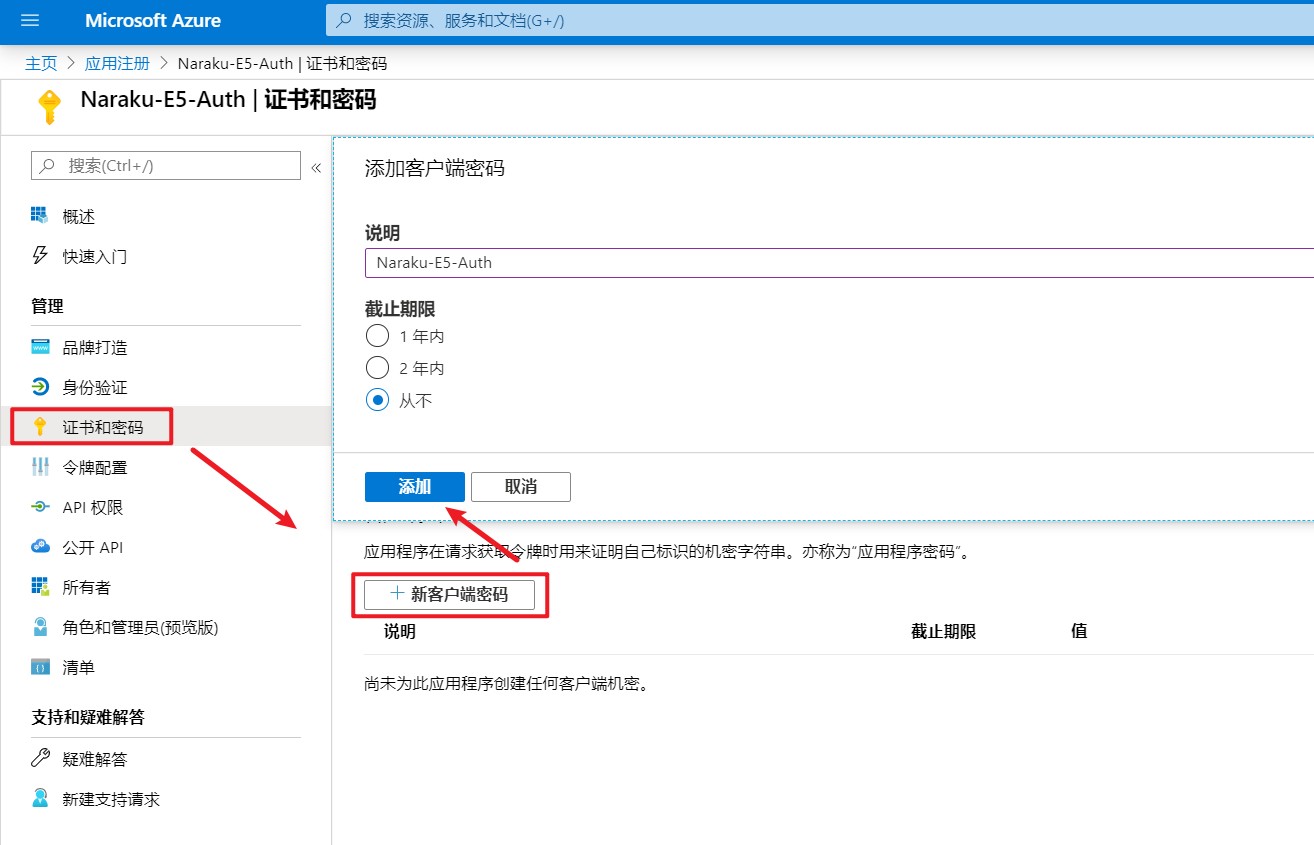Image resolution: width=1314 pixels, height=845 pixels.
Task: Click the 值 column header
Action: click(x=1079, y=631)
